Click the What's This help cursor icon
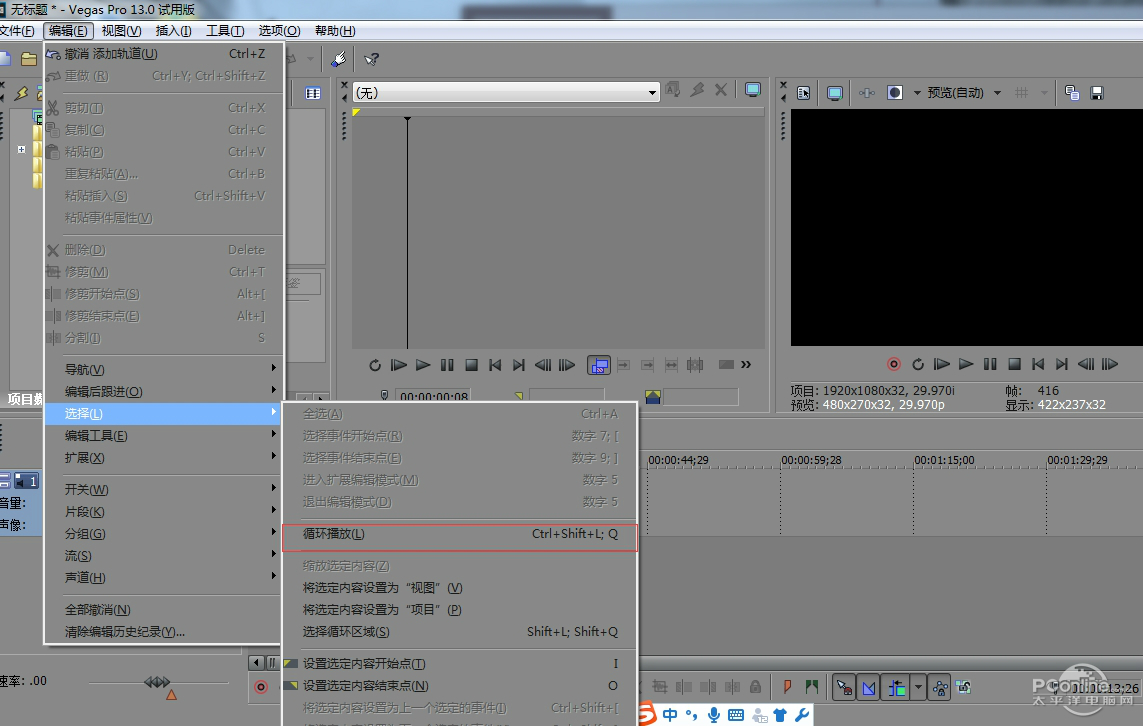 [371, 59]
